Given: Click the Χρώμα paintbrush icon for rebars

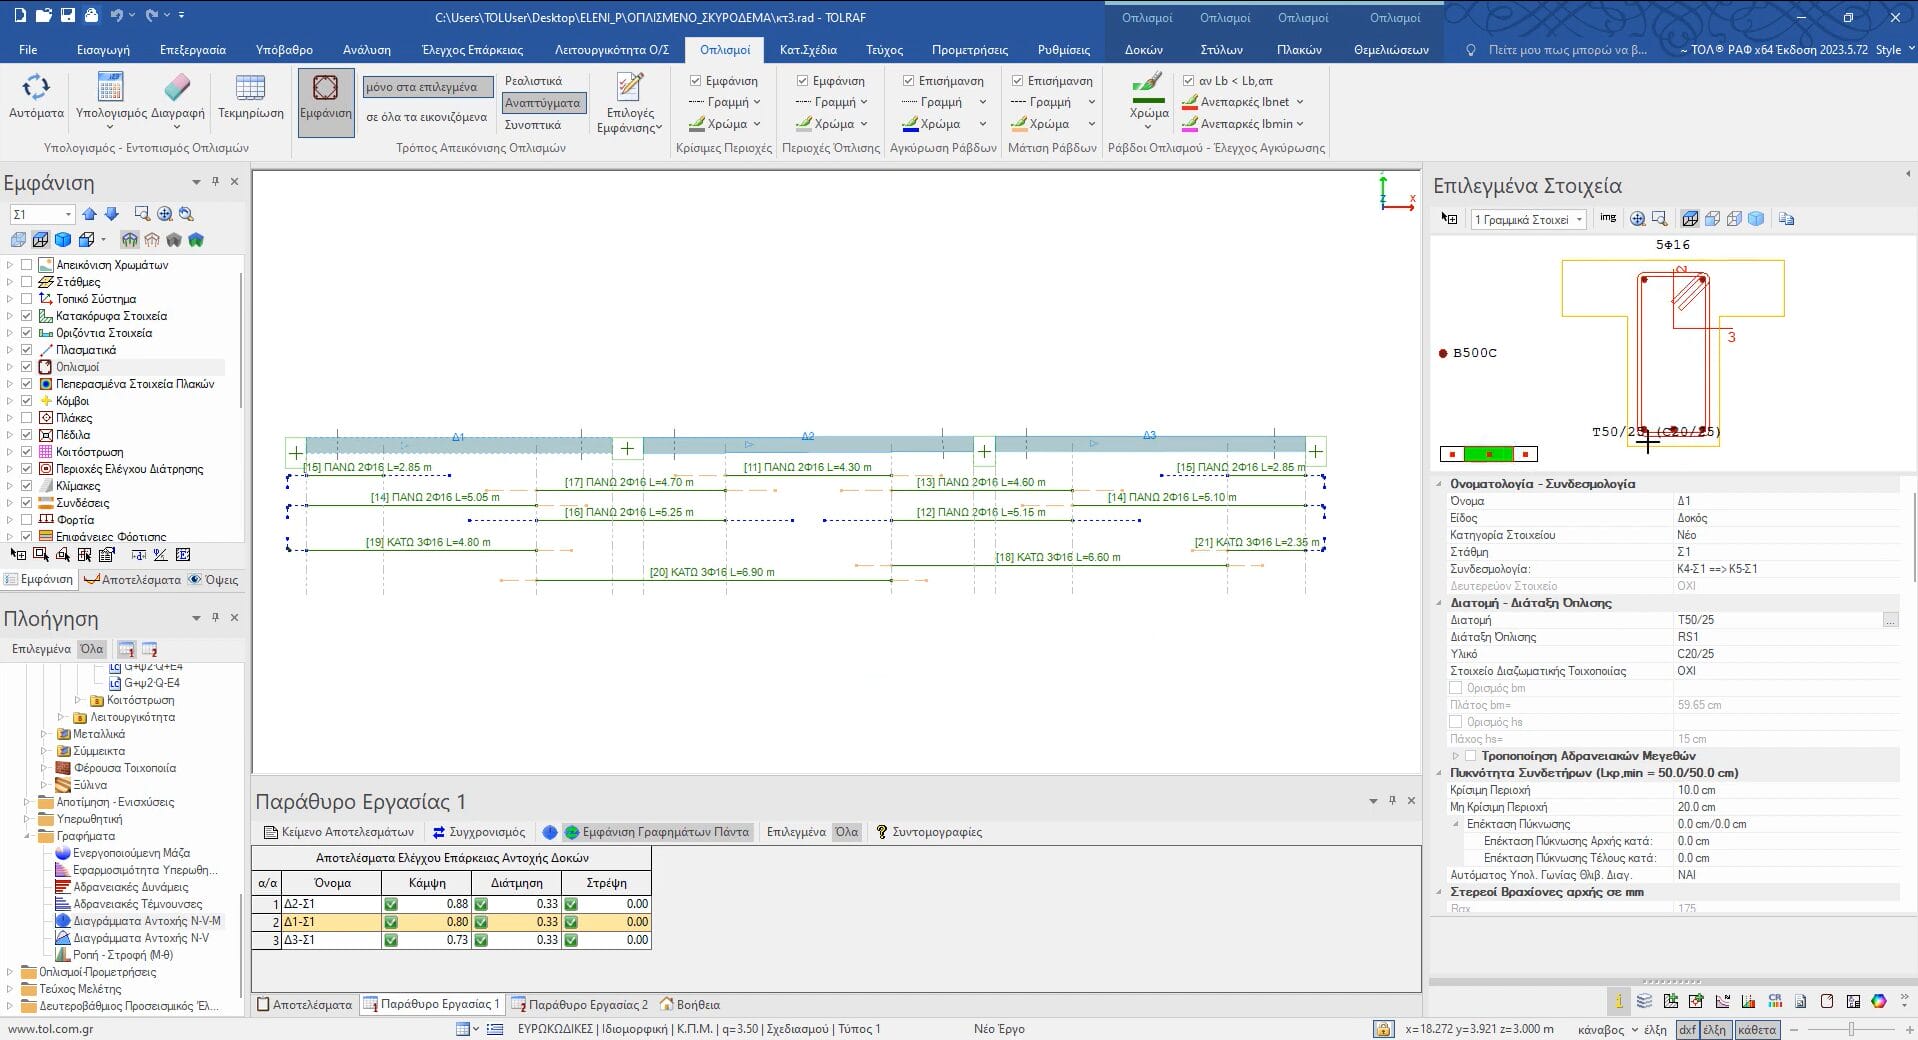Looking at the screenshot, I should click(1148, 90).
